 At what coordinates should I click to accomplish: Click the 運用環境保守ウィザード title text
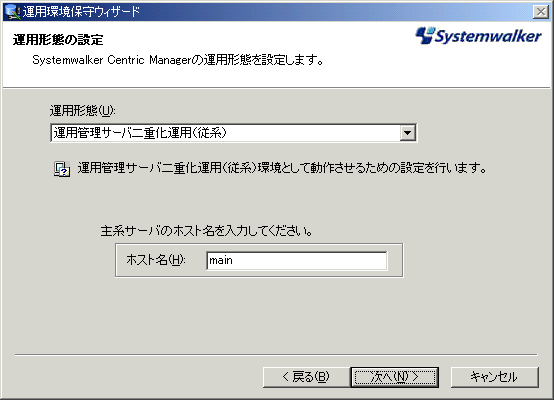[x=82, y=12]
